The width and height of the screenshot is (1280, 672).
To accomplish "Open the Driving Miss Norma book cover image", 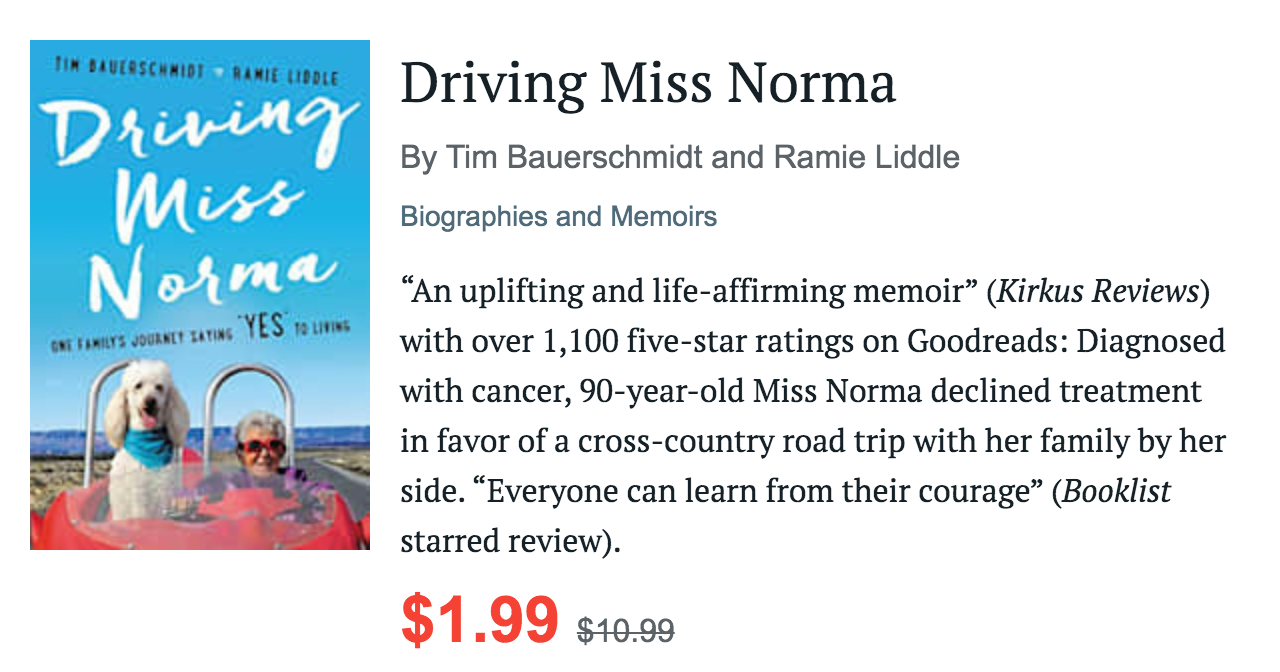I will [x=200, y=295].
